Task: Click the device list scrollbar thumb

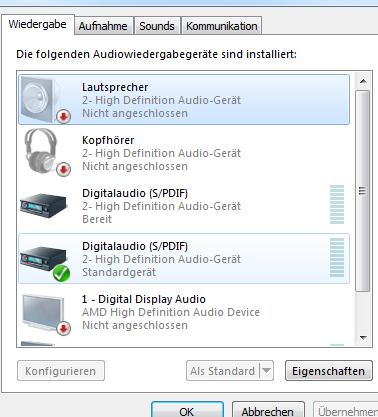Action: [363, 191]
